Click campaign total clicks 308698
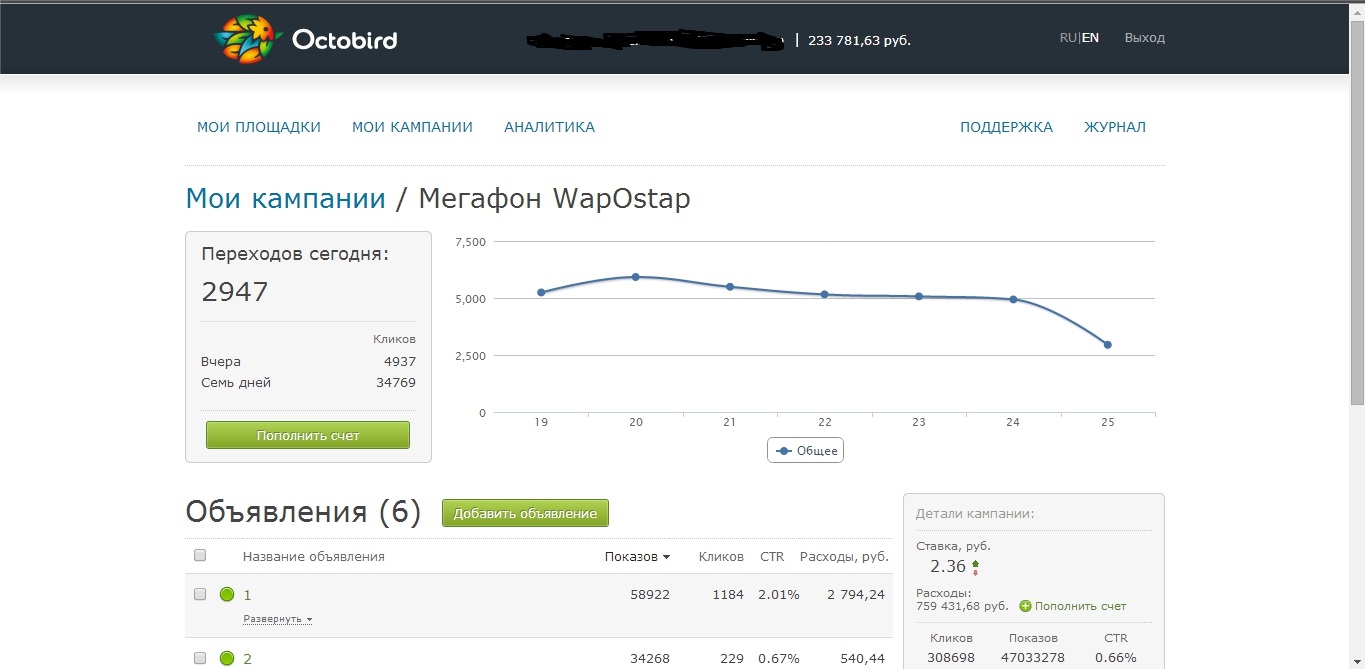This screenshot has width=1365, height=669. [x=951, y=658]
